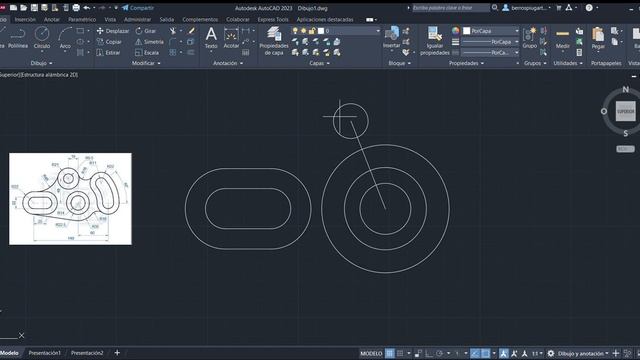Toggle object snap tracking in status bar
This screenshot has width=640, height=360.
tap(475, 353)
